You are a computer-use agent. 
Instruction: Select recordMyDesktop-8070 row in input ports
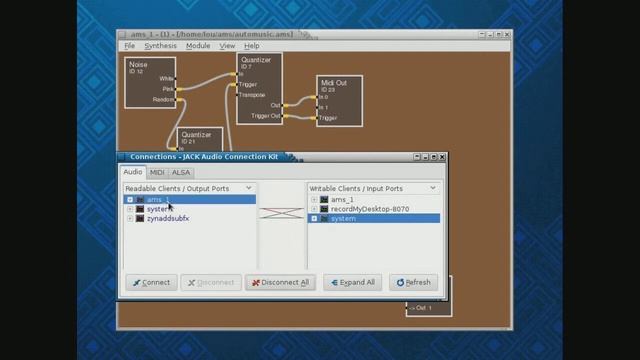point(374,209)
